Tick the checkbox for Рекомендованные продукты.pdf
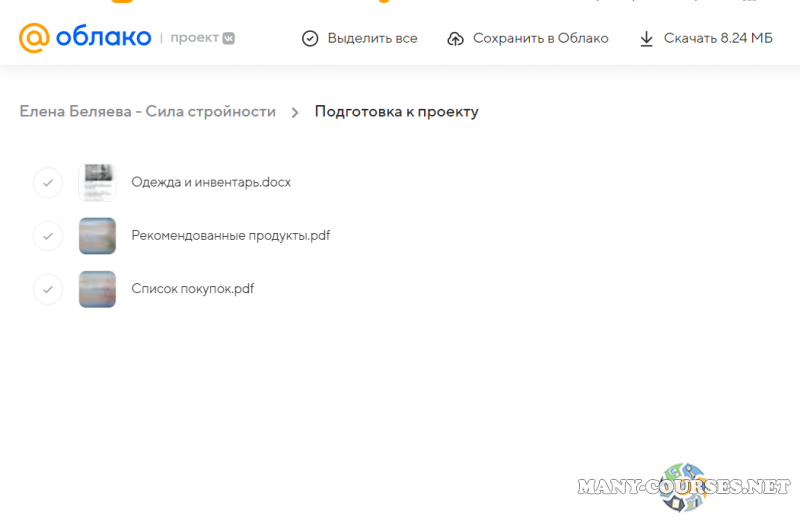This screenshot has width=800, height=520. [x=48, y=236]
